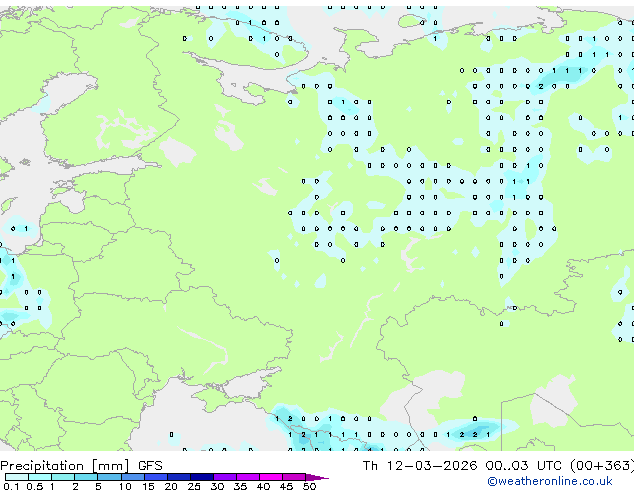Click the legend tick label 0.1
This screenshot has width=634, height=490.
11,486
